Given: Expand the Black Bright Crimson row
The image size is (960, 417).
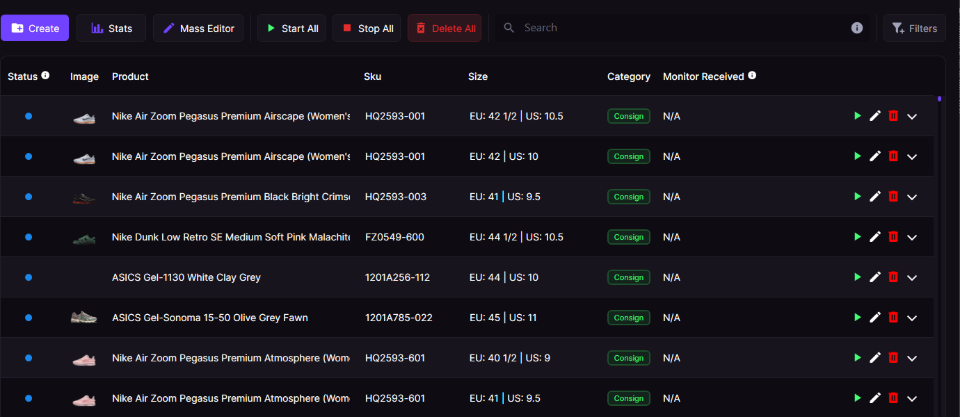Looking at the screenshot, I should click(912, 197).
